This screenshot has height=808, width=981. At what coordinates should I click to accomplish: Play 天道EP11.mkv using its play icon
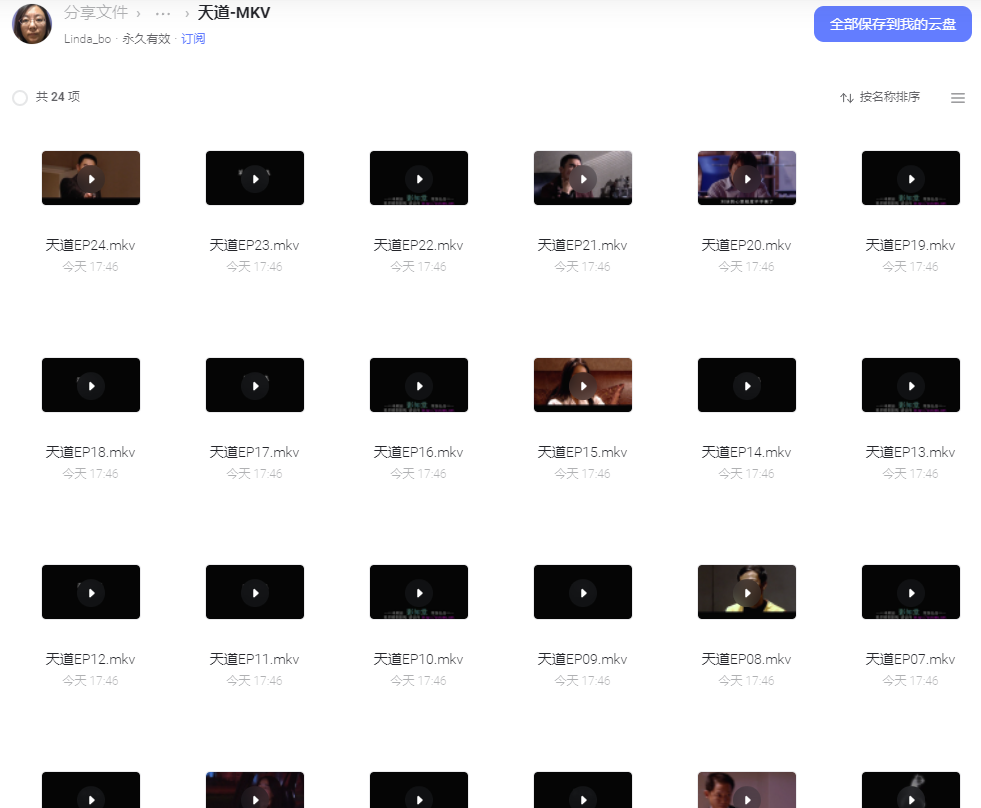point(255,593)
